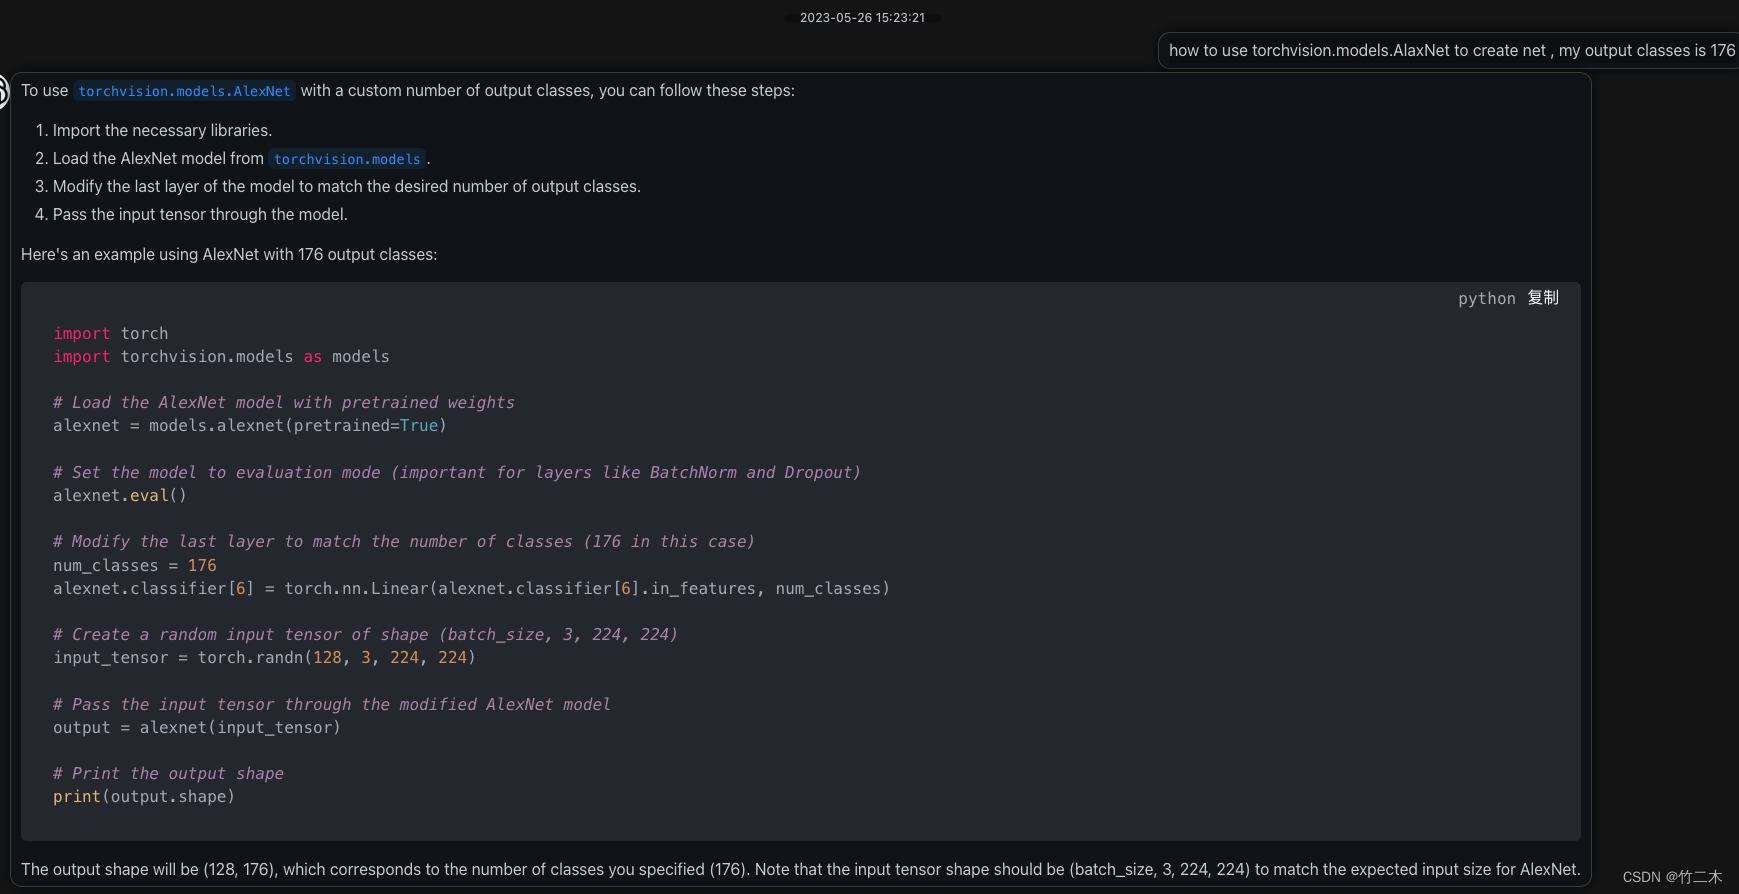Screen dimensions: 1739x894
Task: Click the comment 'Create a random input tensor'
Action: point(365,634)
